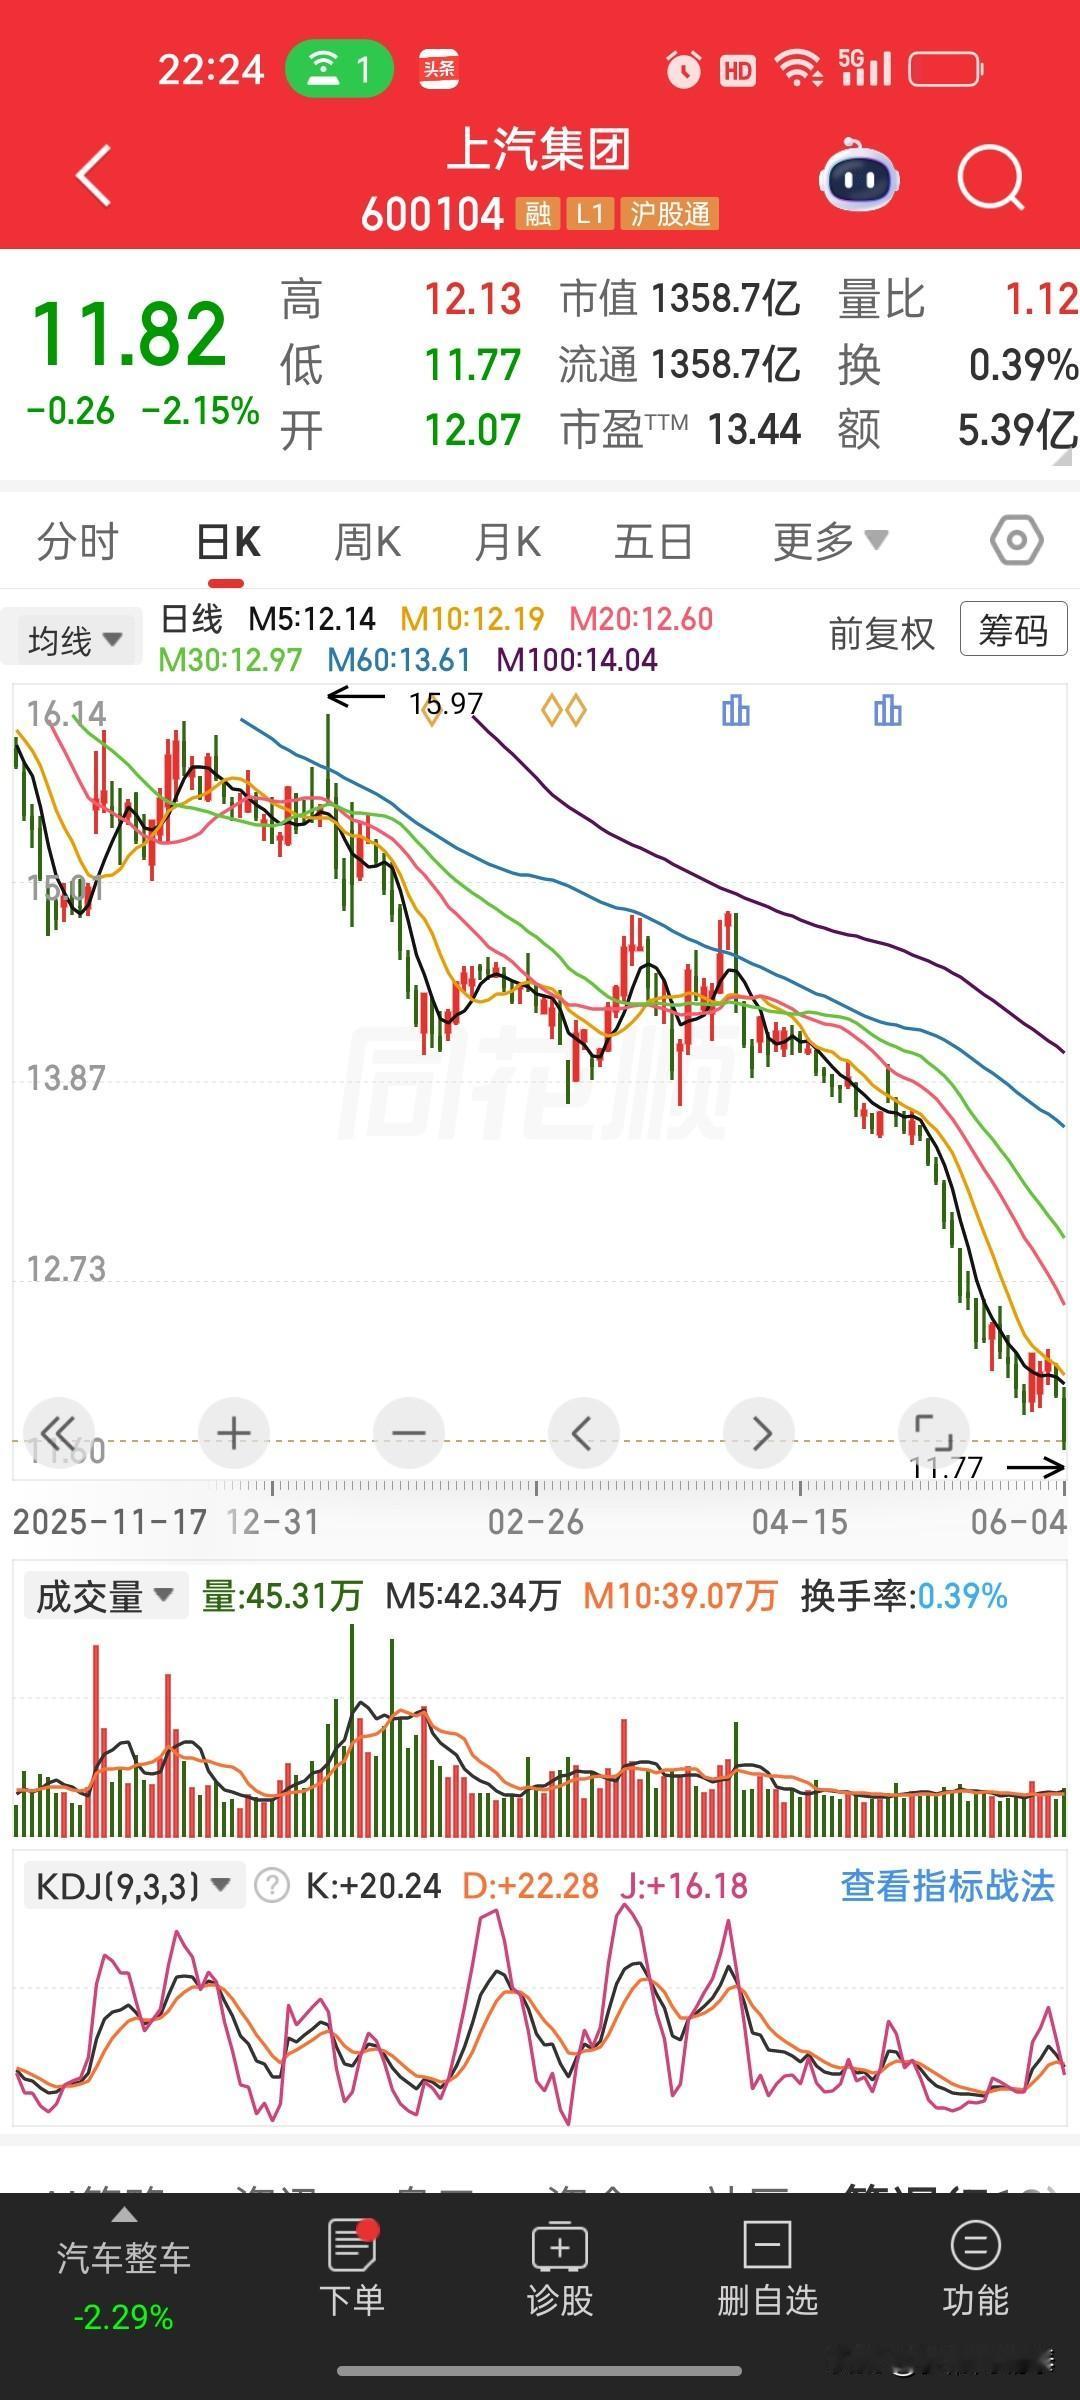Open 更多 period dropdown
Screen dimensions: 1080x2400
pyautogui.click(x=830, y=541)
